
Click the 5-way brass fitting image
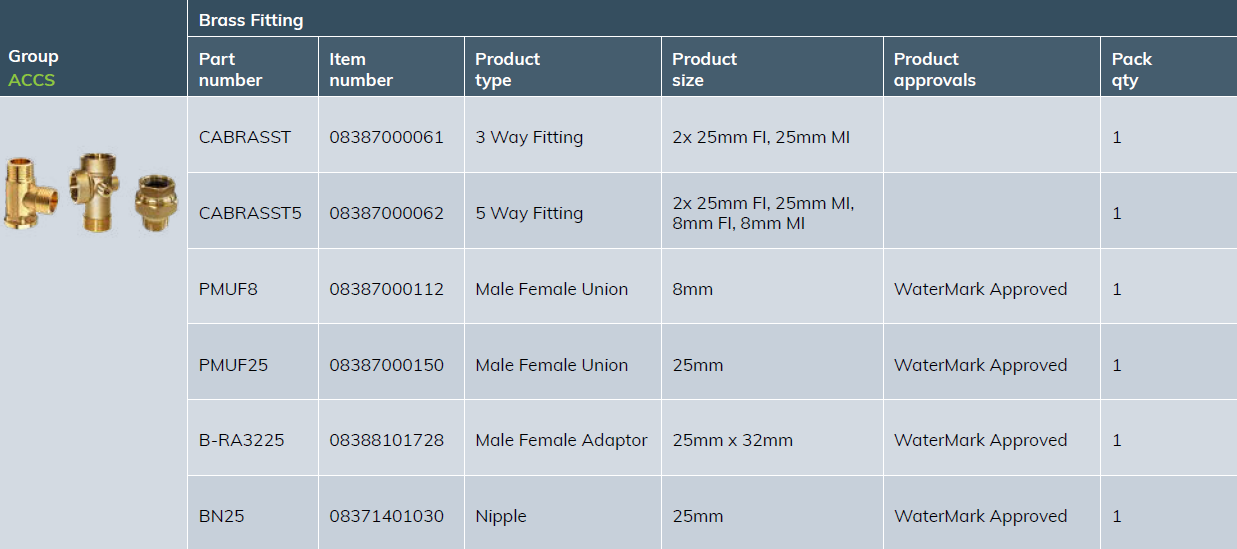(94, 193)
